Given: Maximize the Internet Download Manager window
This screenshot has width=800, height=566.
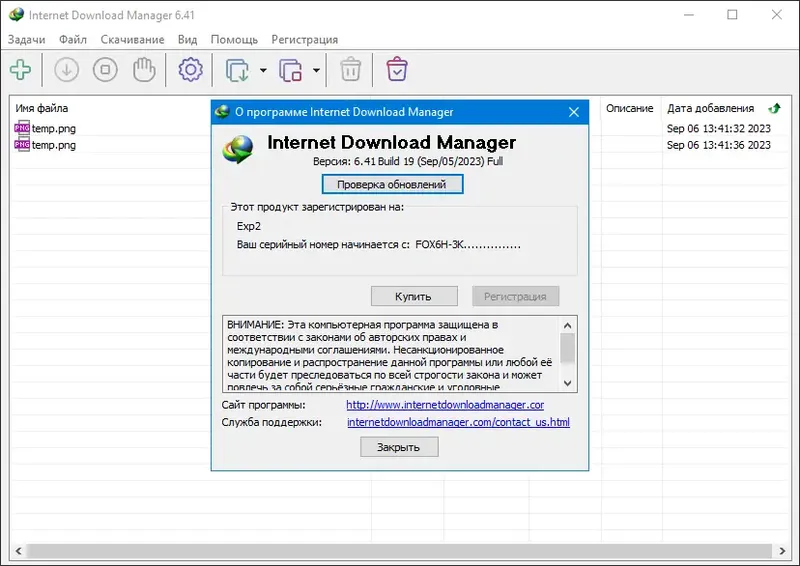Looking at the screenshot, I should click(x=733, y=15).
